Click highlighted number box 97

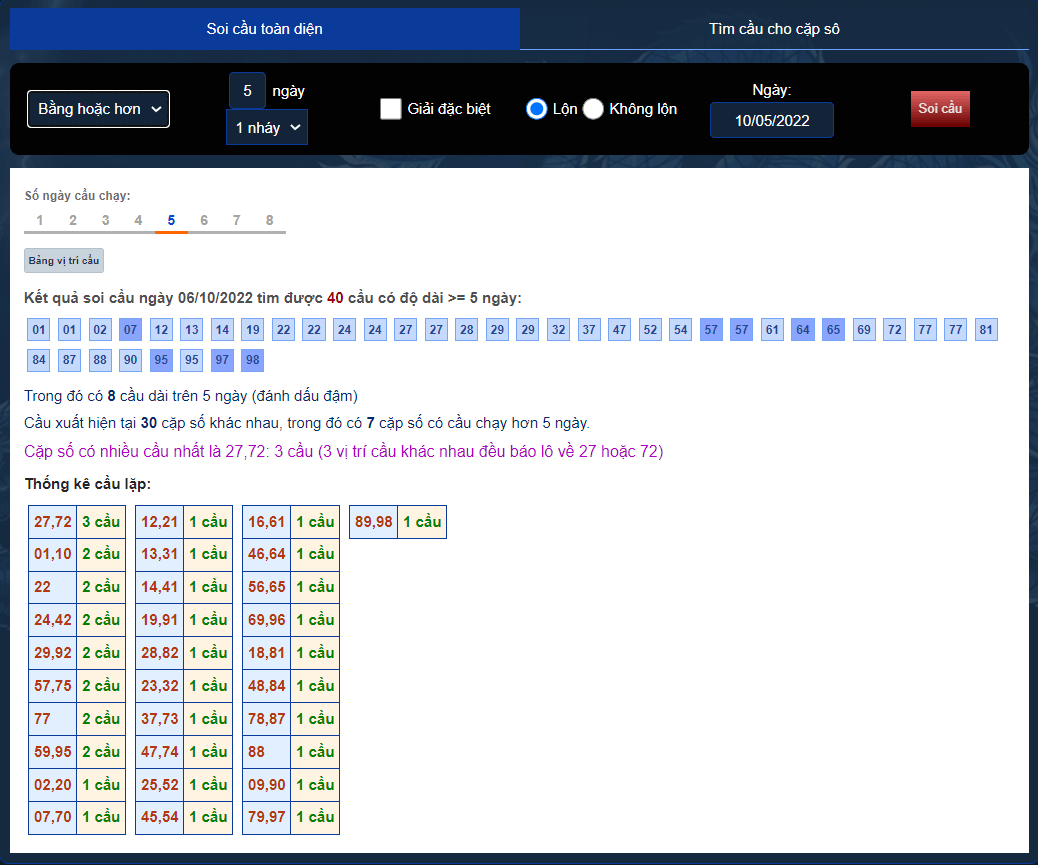(222, 360)
